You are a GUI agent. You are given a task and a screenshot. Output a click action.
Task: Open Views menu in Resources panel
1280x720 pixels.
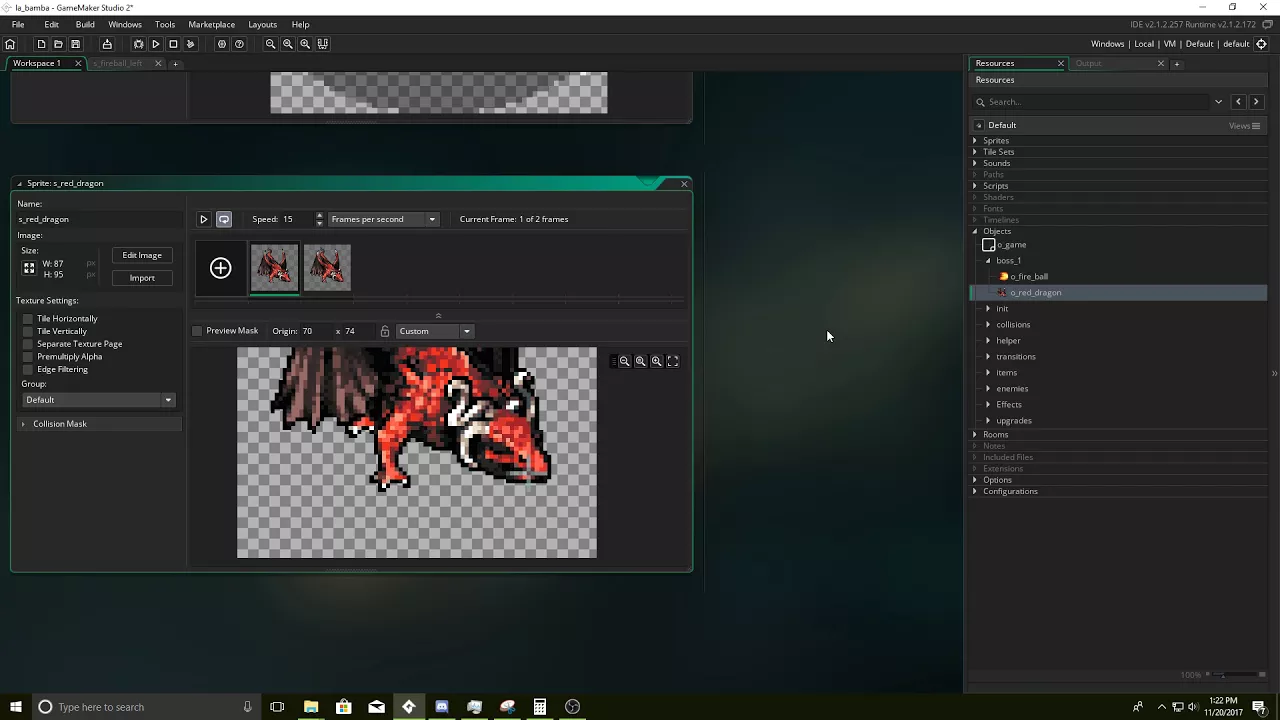(x=1244, y=126)
